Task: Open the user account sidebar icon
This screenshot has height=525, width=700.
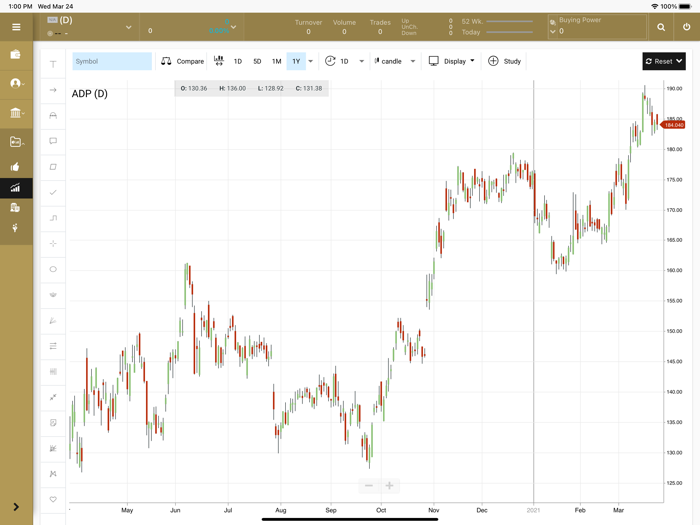Action: pos(16,83)
